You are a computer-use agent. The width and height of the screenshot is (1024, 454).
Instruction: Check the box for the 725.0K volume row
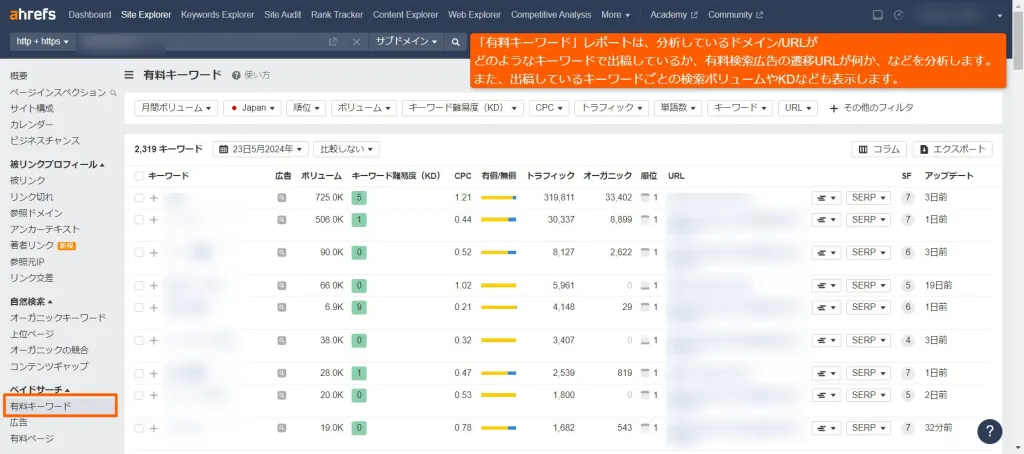tap(138, 197)
